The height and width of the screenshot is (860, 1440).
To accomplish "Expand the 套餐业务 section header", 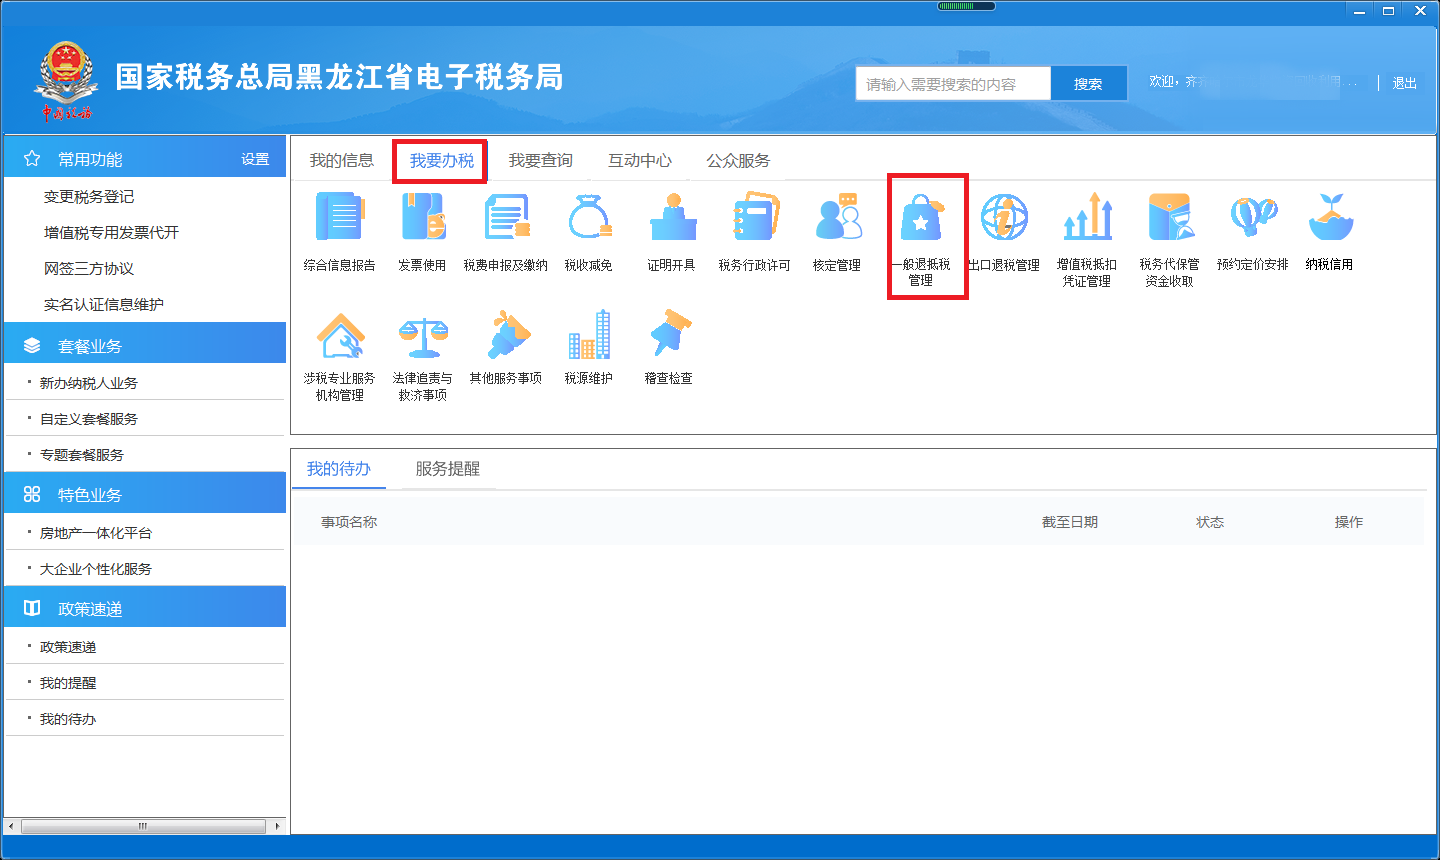I will point(90,346).
